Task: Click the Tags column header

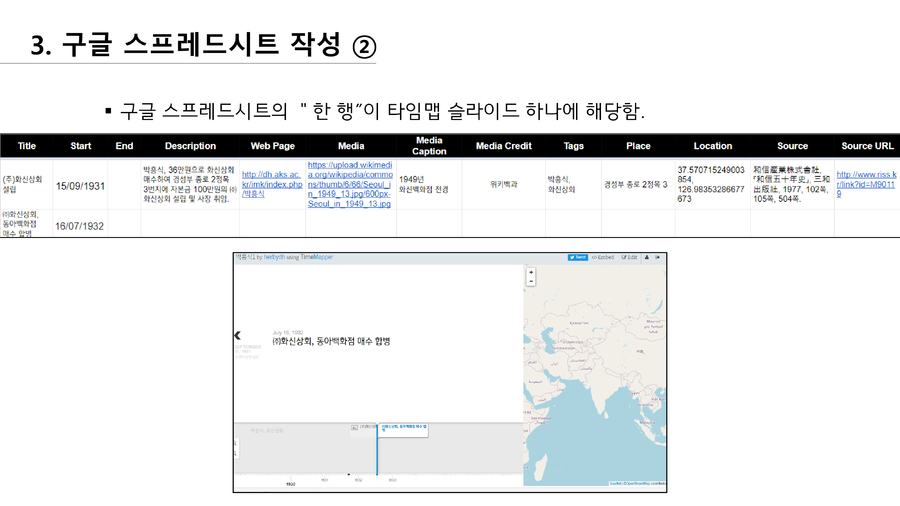Action: coord(573,146)
